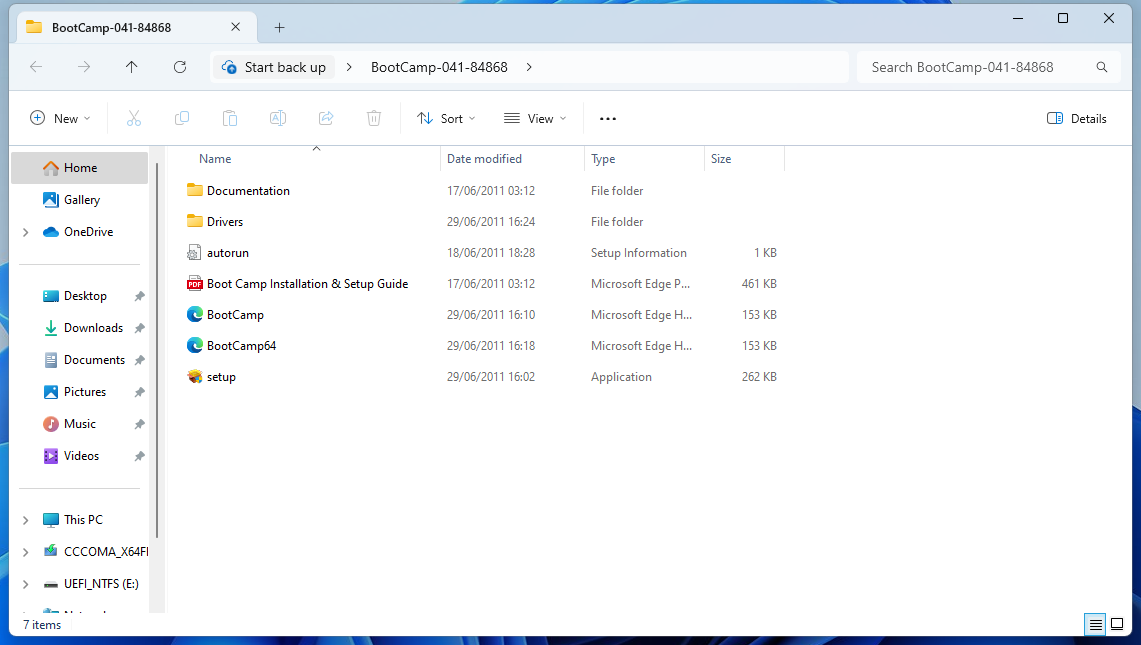The height and width of the screenshot is (645, 1141).
Task: Open the See more ellipsis menu
Action: [x=608, y=119]
